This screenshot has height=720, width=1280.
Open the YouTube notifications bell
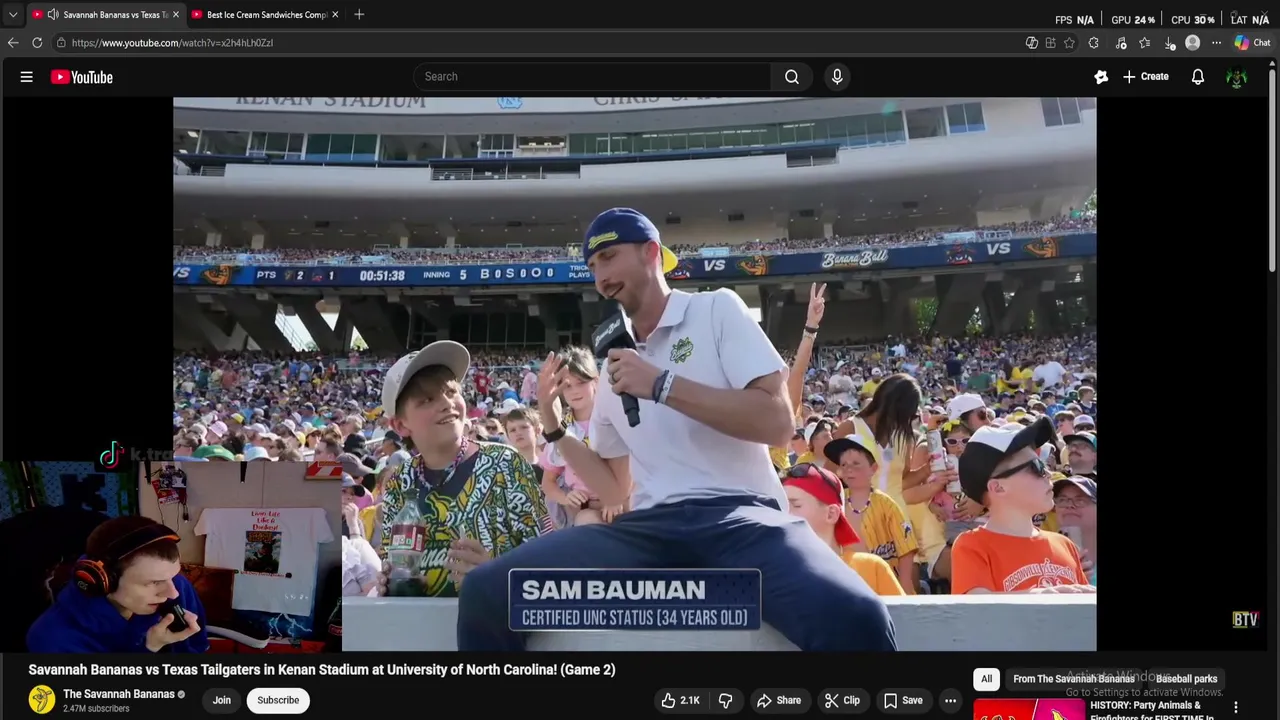click(x=1198, y=77)
